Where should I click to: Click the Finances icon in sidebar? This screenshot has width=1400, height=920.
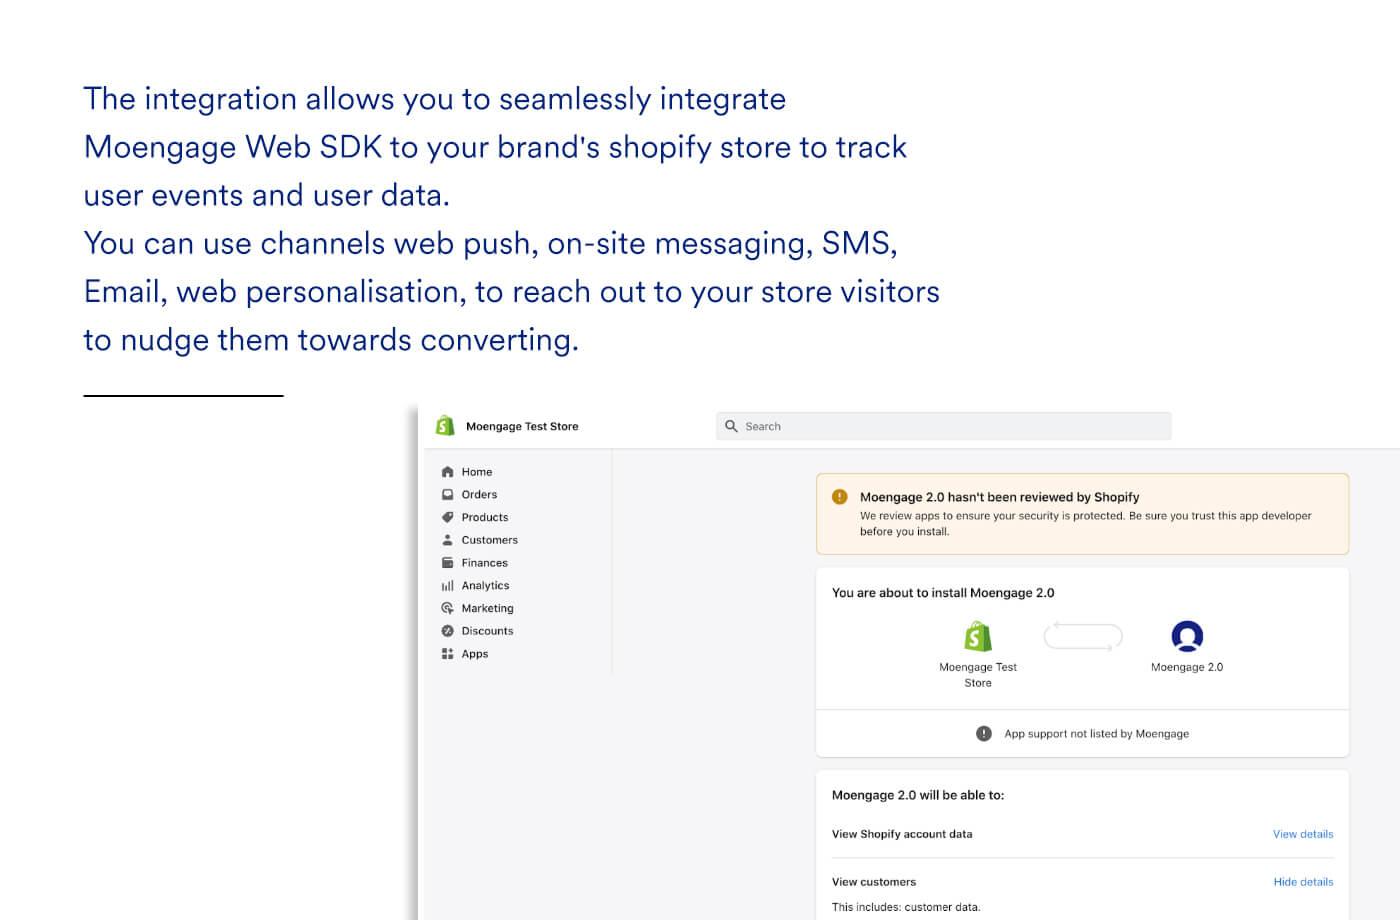[447, 563]
